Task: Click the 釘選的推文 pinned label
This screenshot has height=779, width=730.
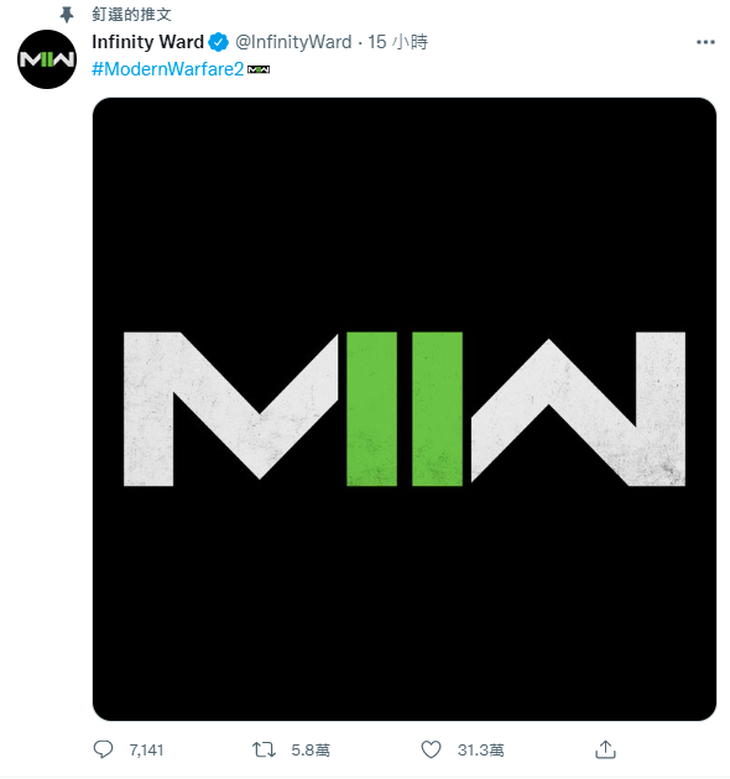Action: pyautogui.click(x=132, y=14)
